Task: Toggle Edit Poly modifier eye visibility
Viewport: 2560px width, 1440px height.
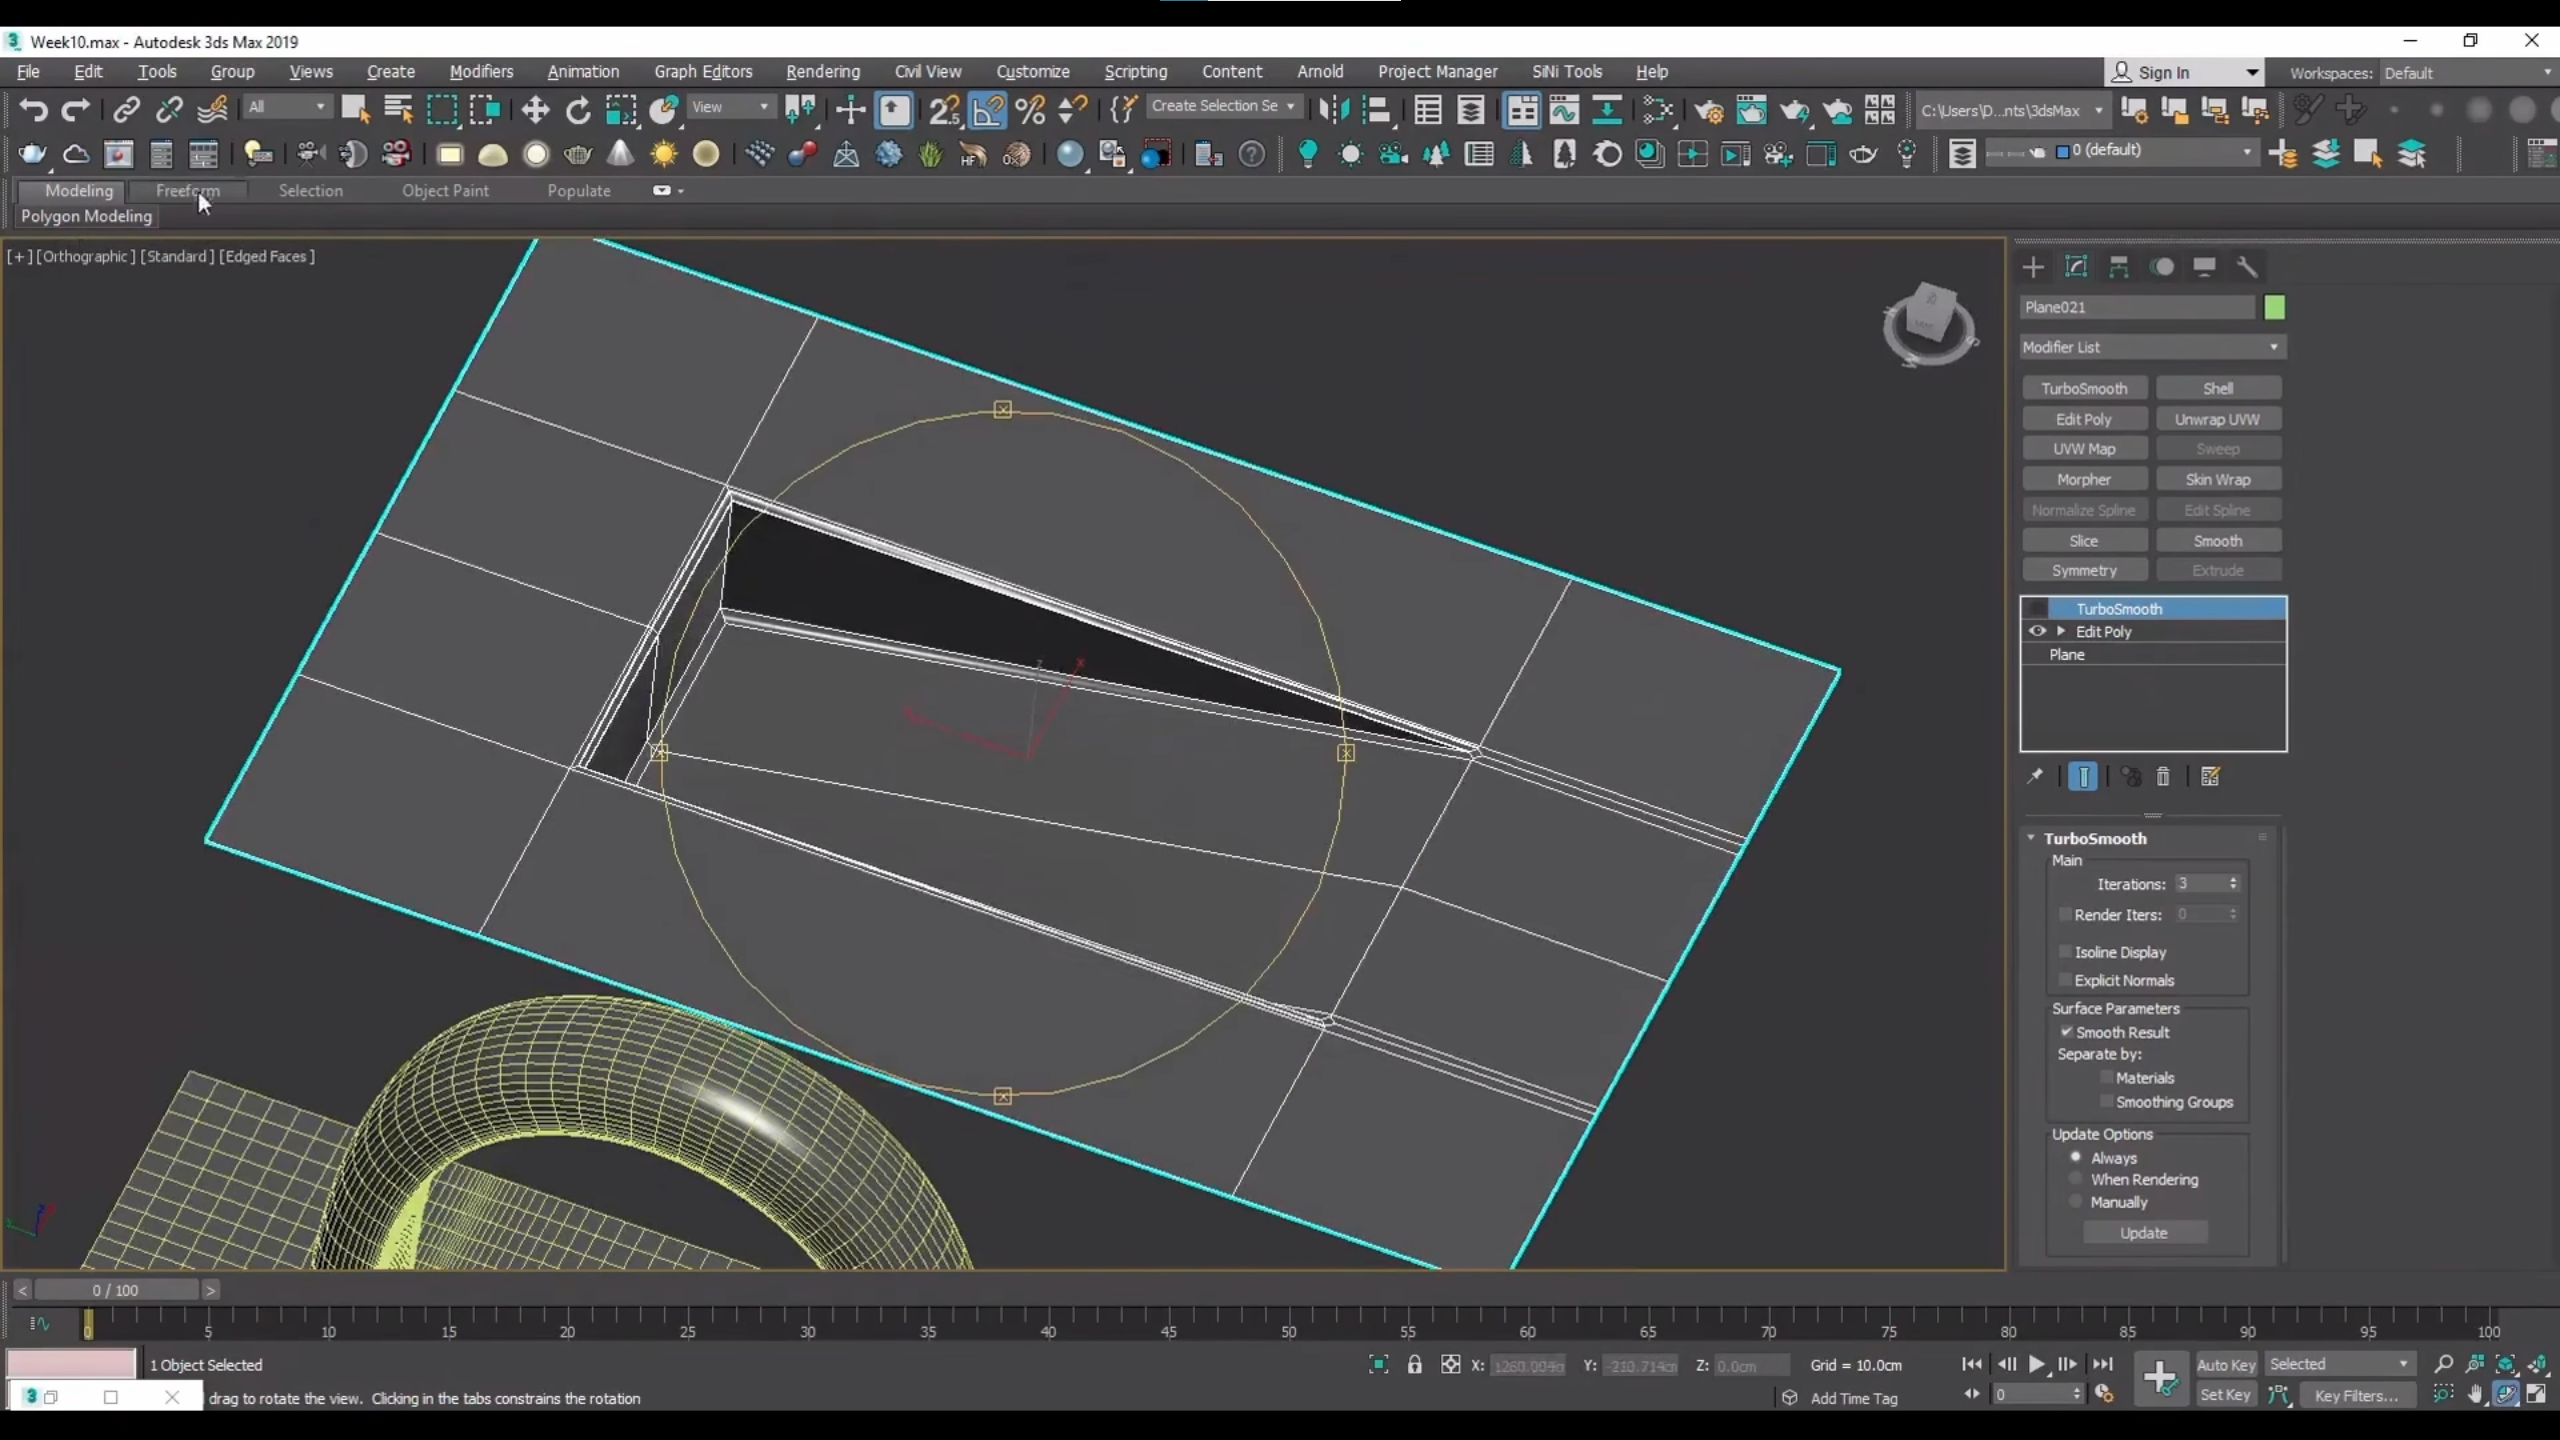Action: [2037, 631]
